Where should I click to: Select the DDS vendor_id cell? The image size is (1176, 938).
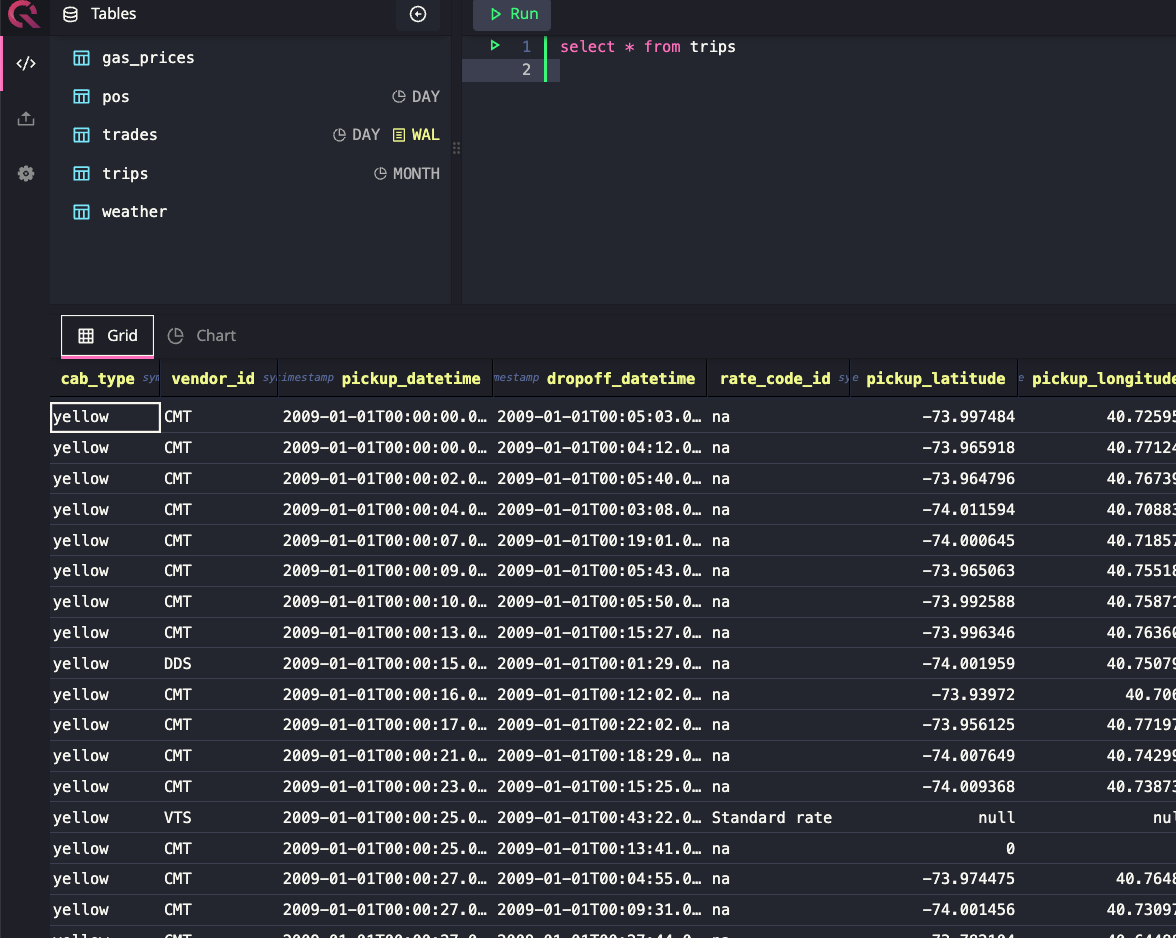point(219,664)
